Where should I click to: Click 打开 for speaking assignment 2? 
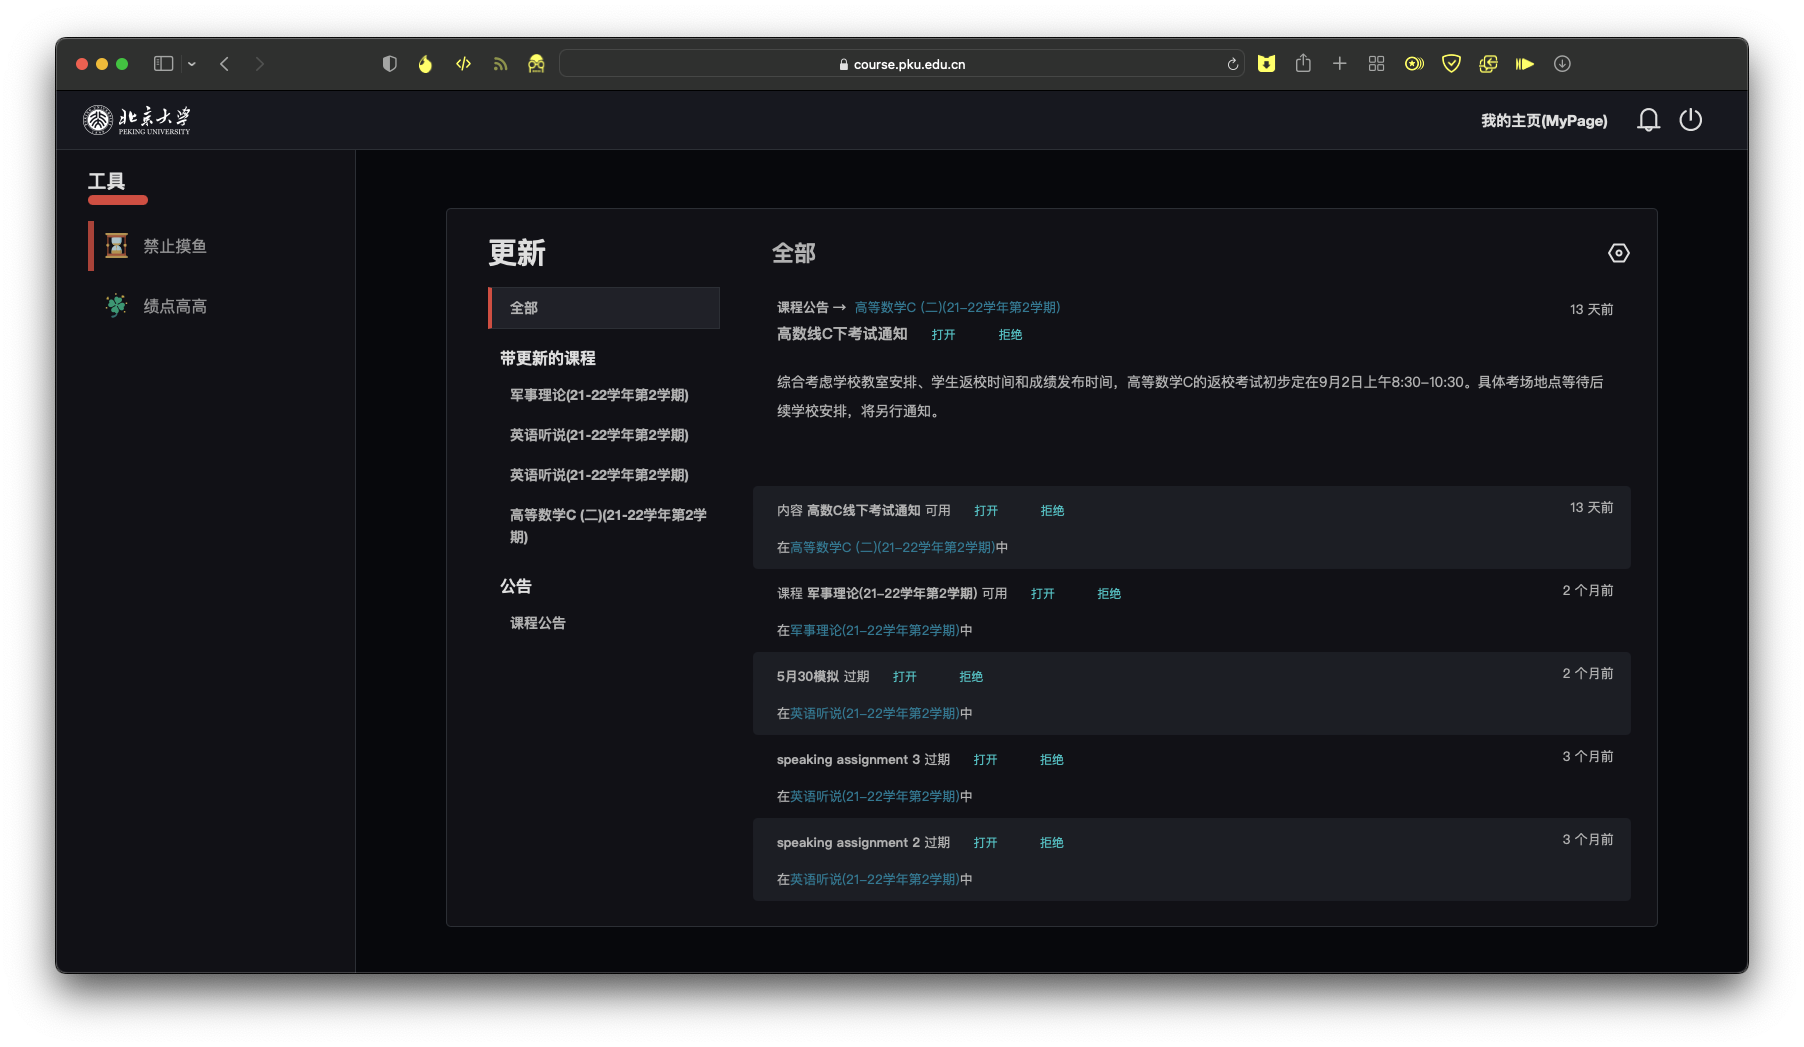[986, 843]
